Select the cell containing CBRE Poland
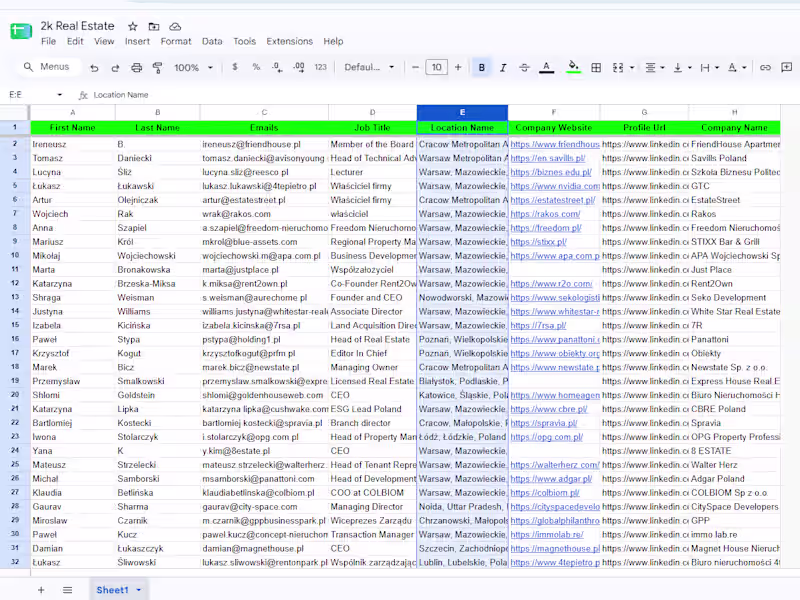The height and width of the screenshot is (600, 800). [735, 409]
